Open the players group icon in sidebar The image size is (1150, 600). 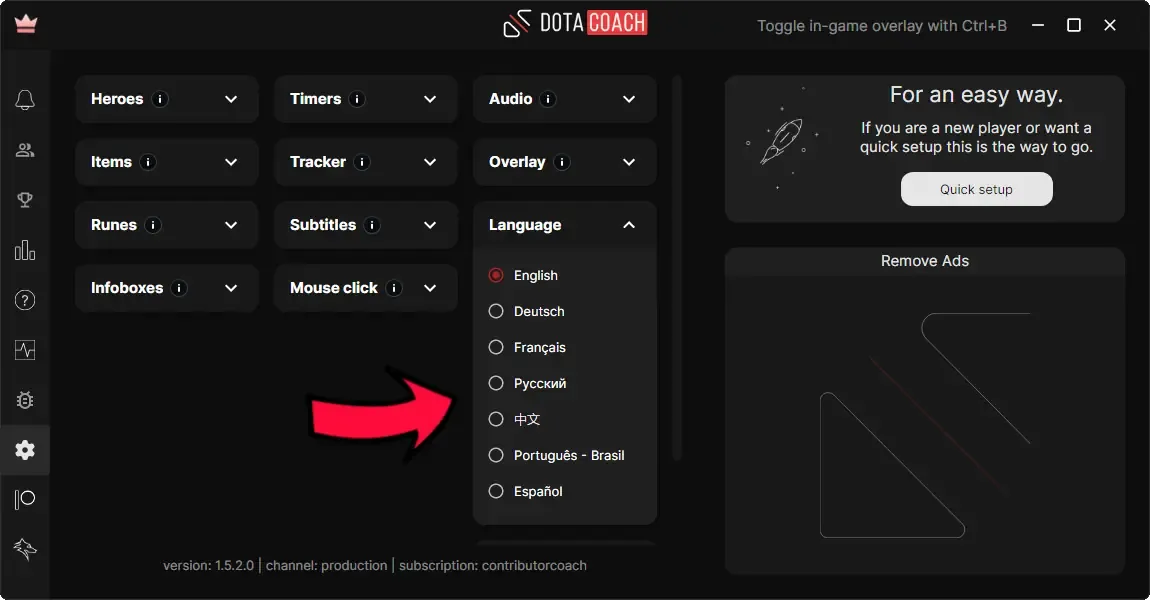pos(25,150)
